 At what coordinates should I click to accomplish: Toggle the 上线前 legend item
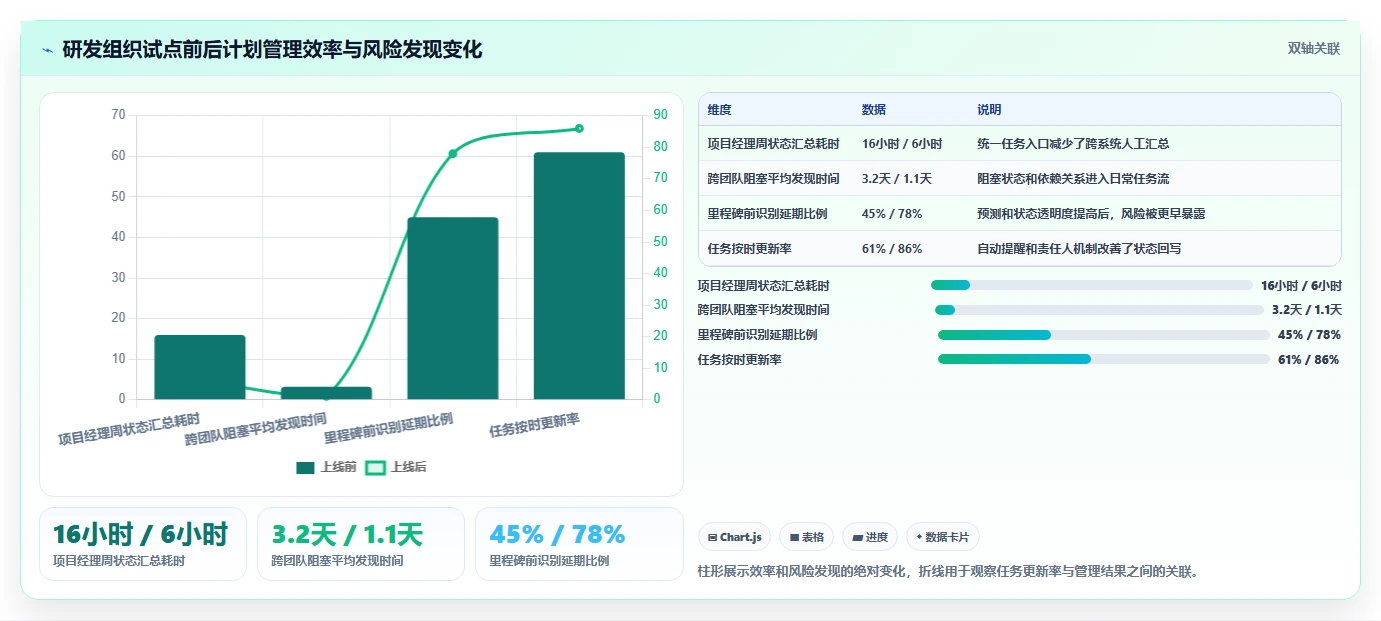coord(326,467)
